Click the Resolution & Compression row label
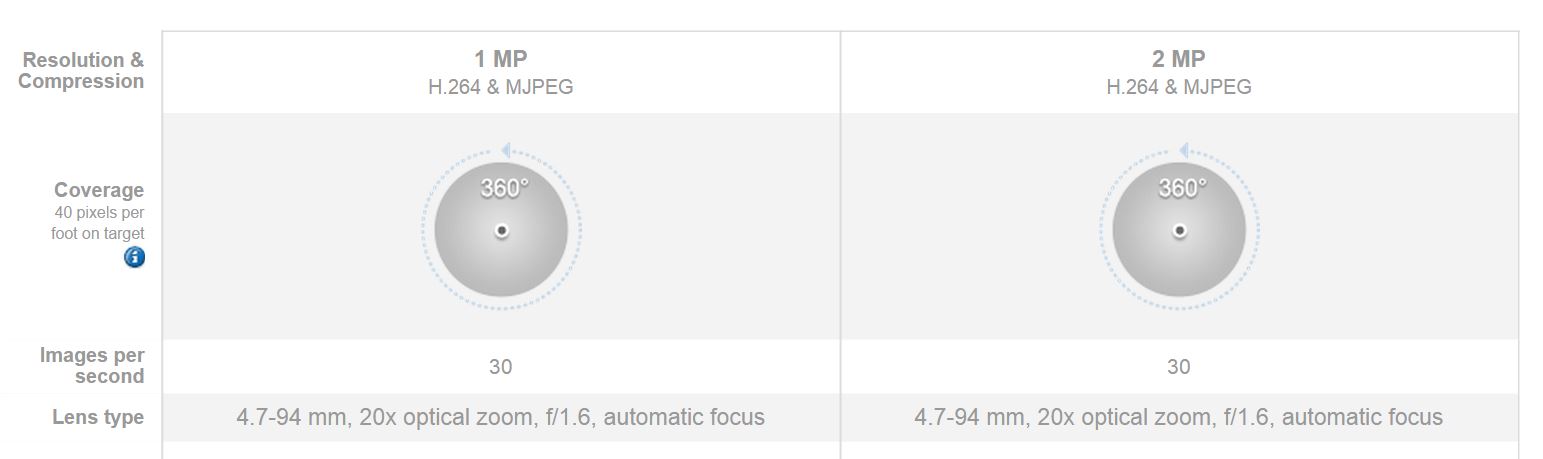 coord(82,71)
